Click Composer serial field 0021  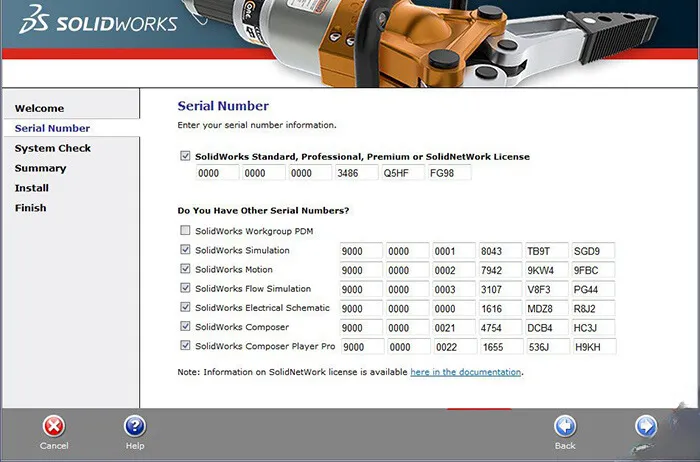pyautogui.click(x=454, y=328)
